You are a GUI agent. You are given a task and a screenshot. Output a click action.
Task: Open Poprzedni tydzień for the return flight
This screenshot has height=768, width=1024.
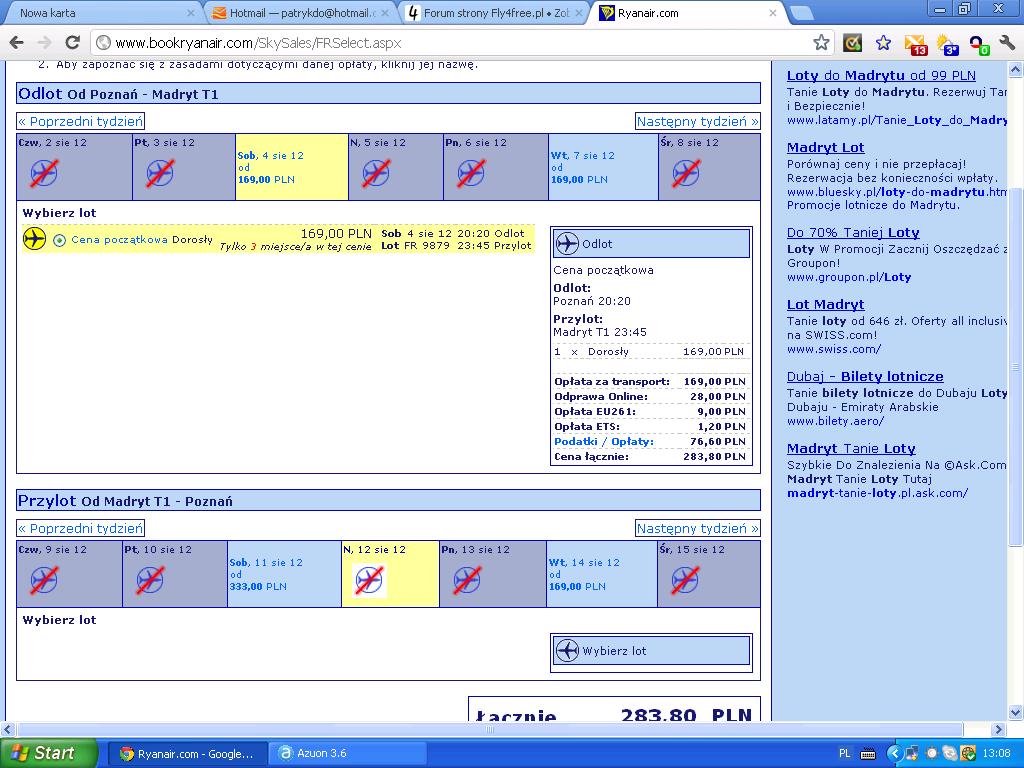point(80,528)
